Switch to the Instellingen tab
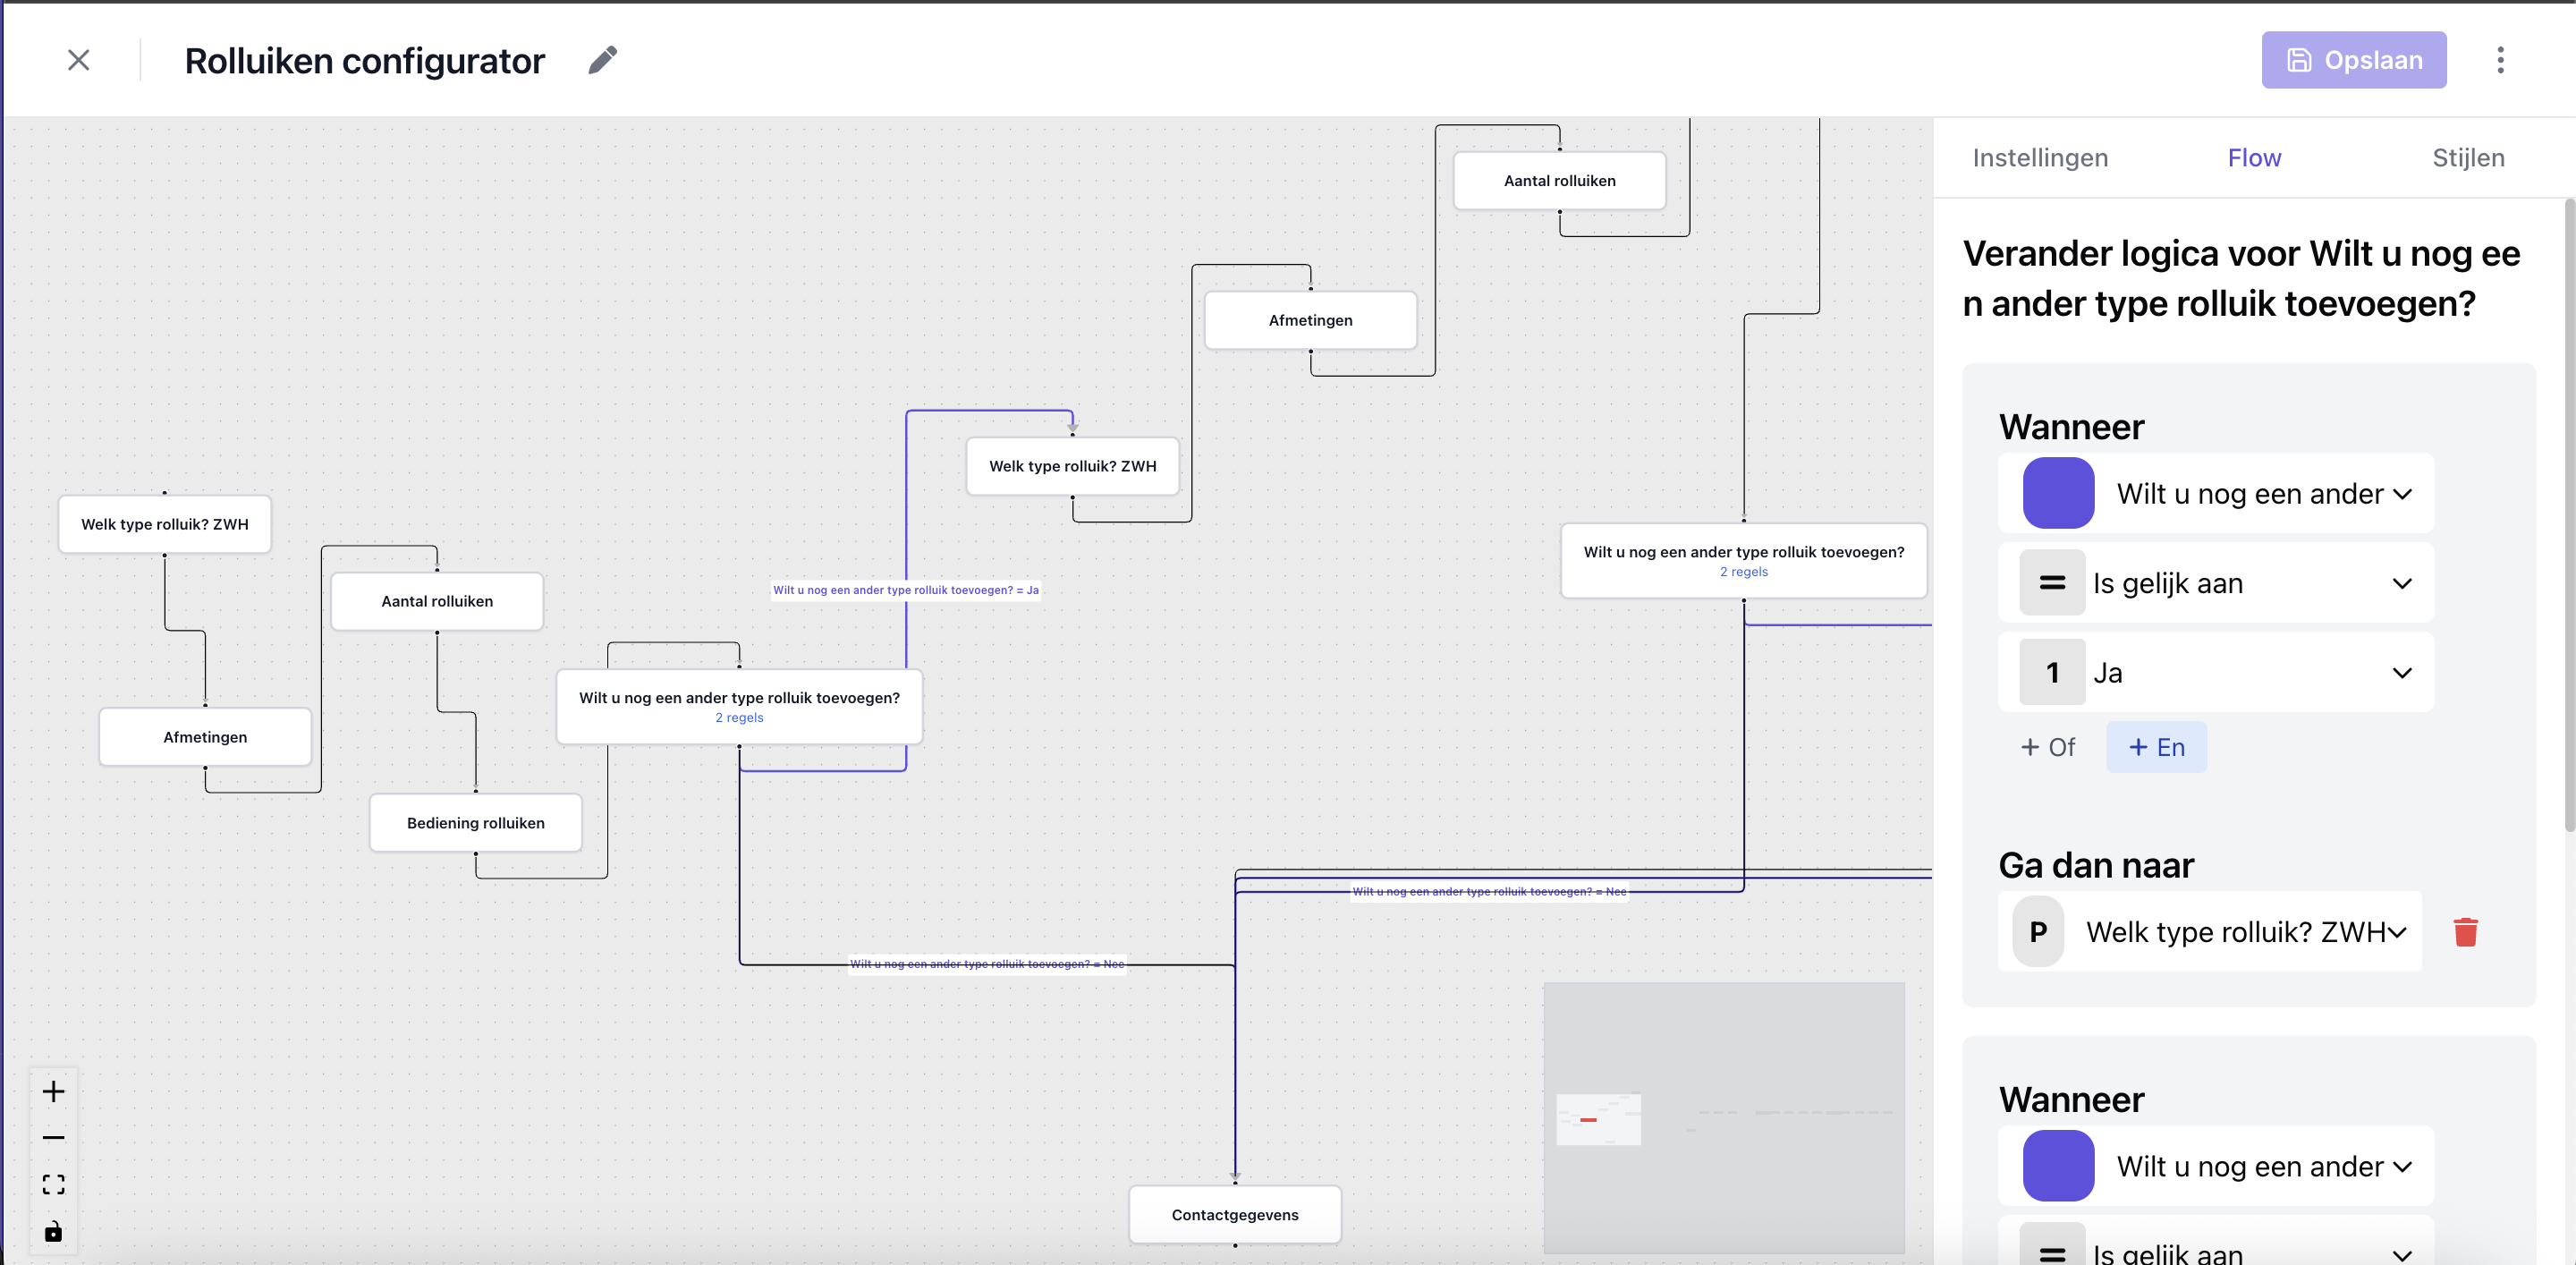The width and height of the screenshot is (2576, 1265). pyautogui.click(x=2040, y=157)
